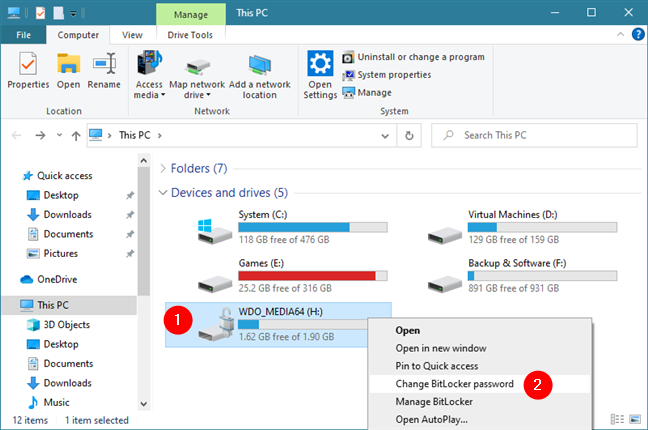Choose Open in the context menu

[480, 330]
